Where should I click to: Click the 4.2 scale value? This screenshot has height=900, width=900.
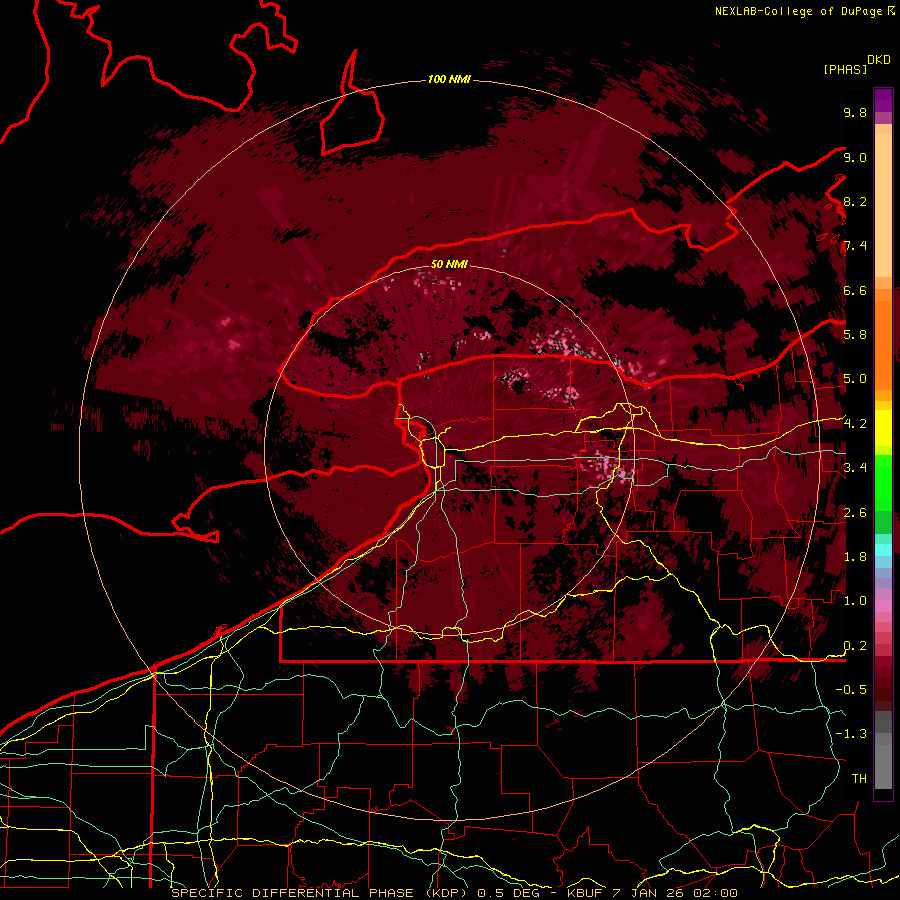[855, 424]
